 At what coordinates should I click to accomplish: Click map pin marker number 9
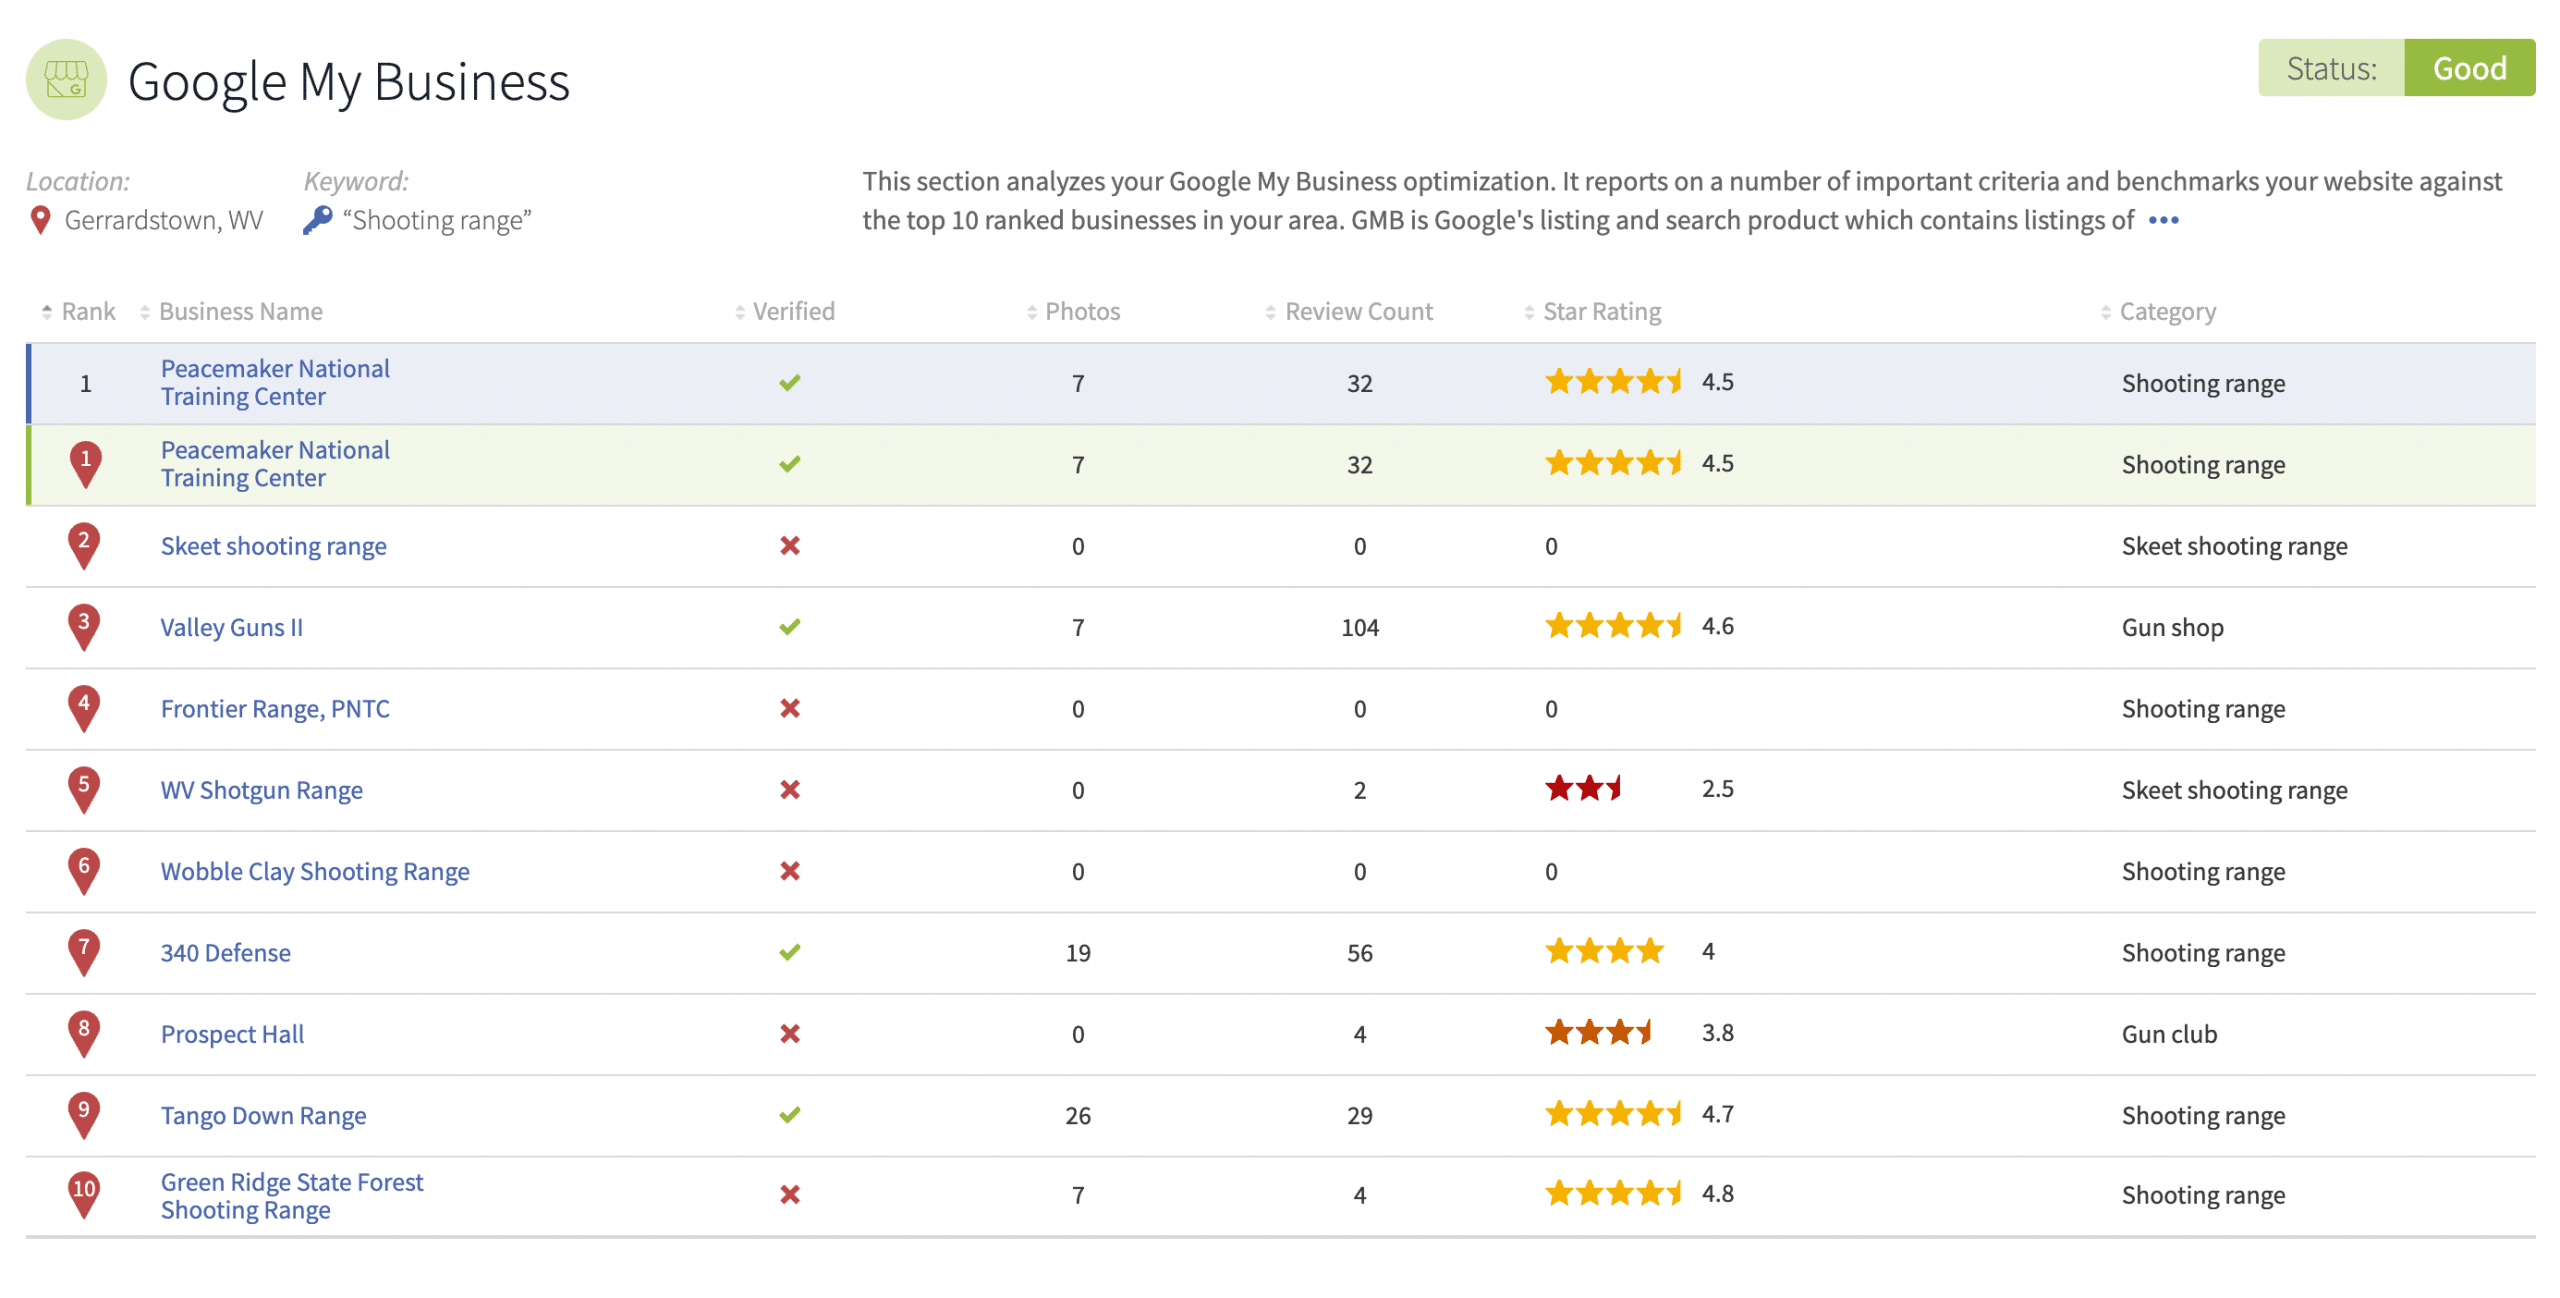tap(84, 1115)
